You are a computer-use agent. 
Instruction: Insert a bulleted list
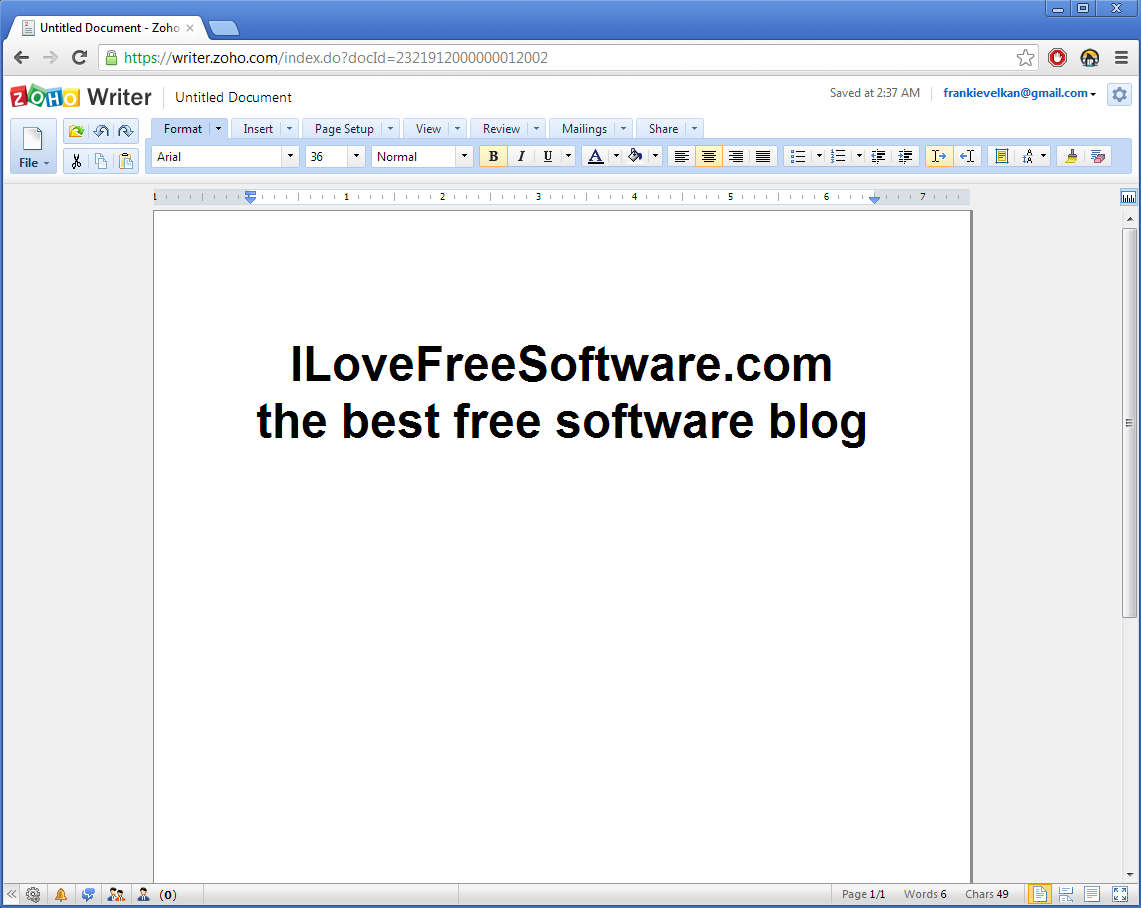coord(798,156)
